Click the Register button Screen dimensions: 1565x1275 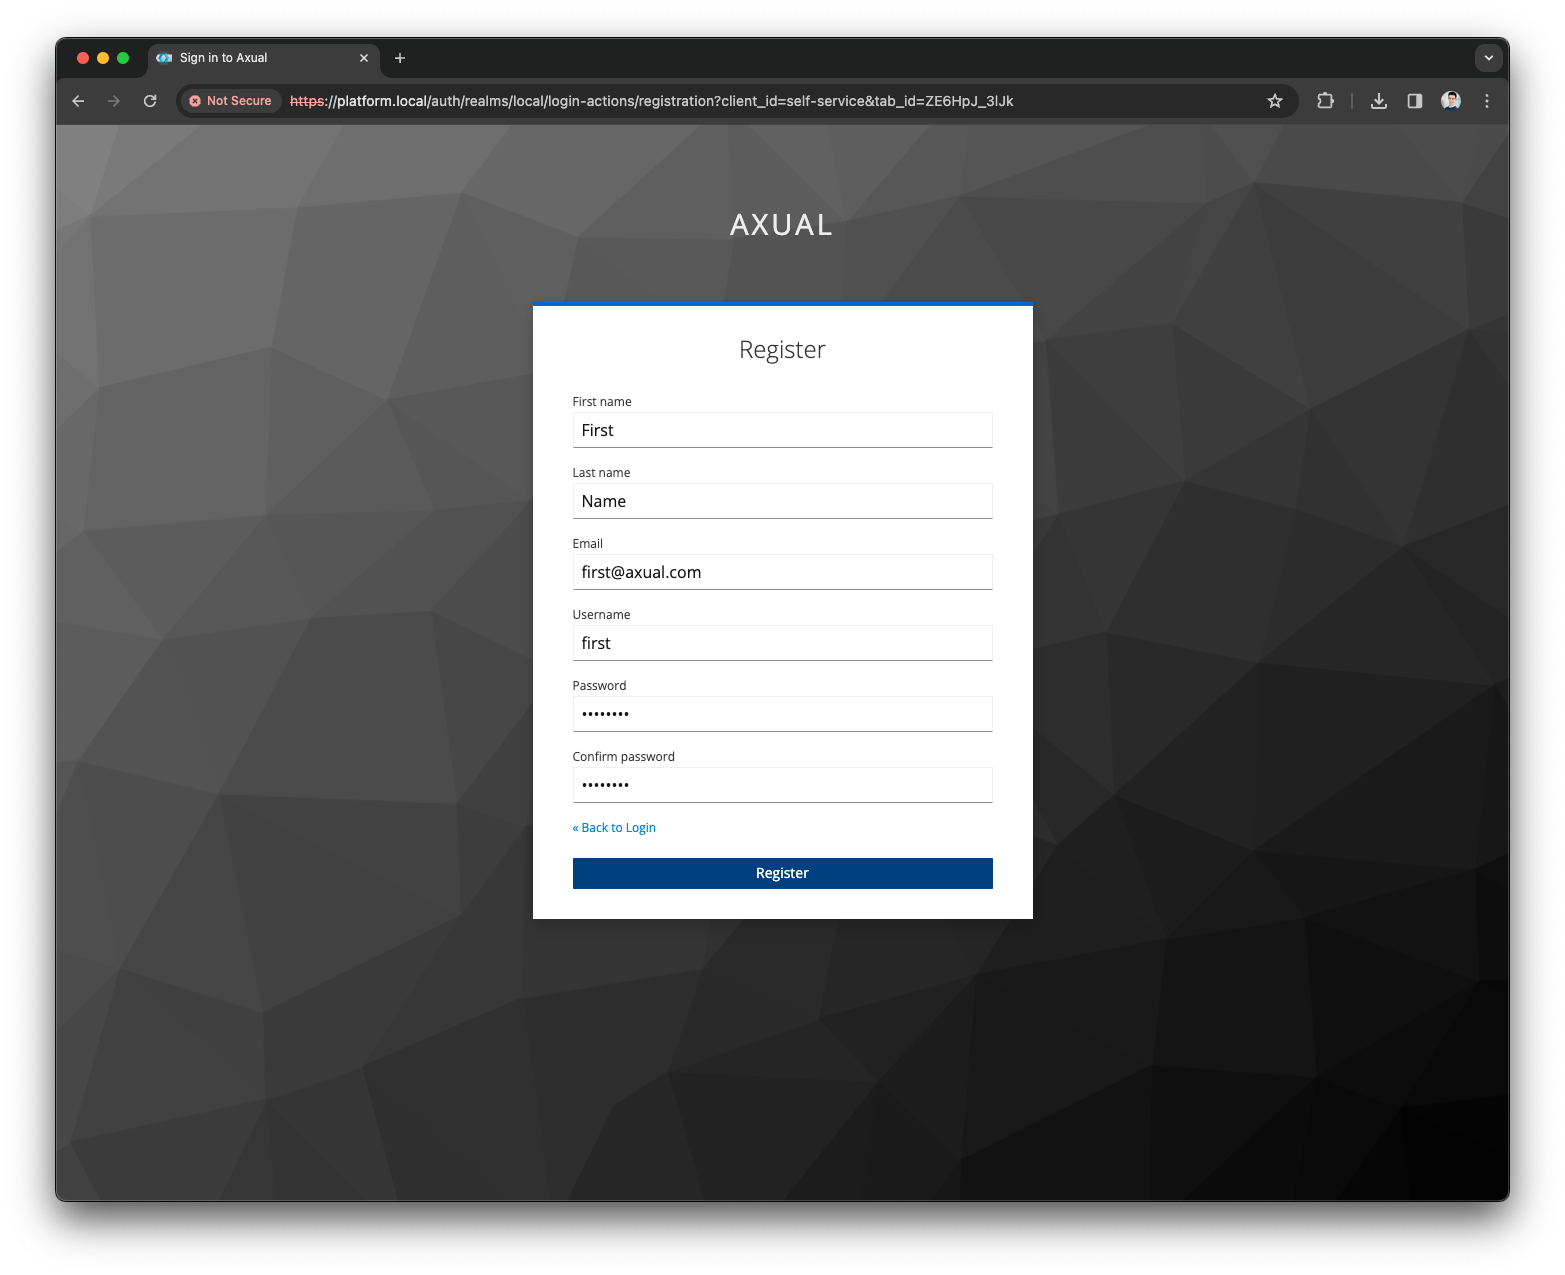point(782,873)
